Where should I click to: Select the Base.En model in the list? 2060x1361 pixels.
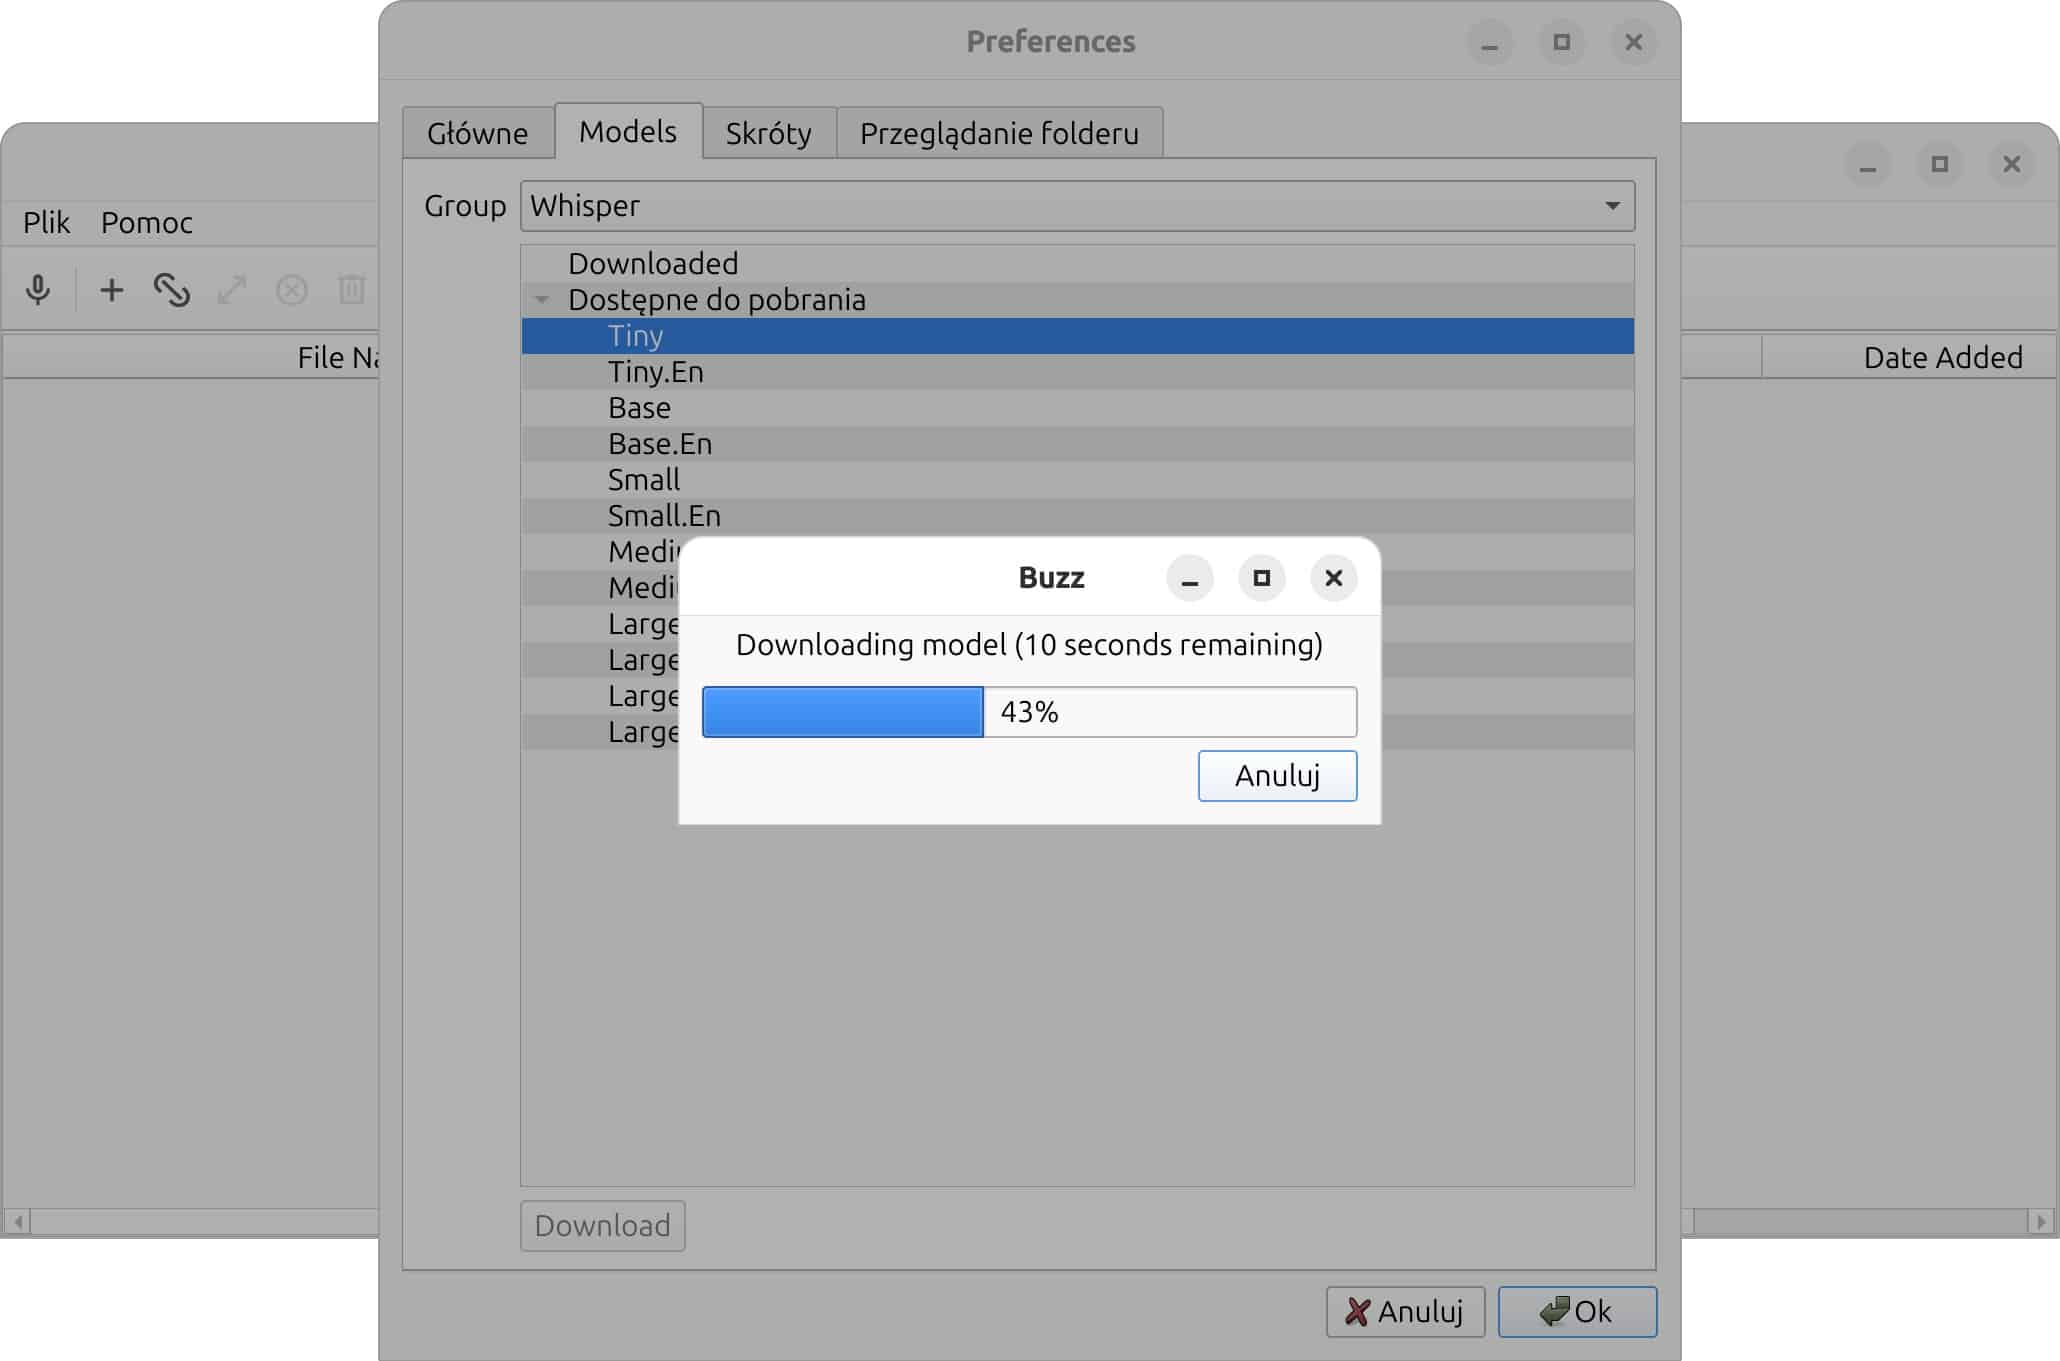(660, 444)
